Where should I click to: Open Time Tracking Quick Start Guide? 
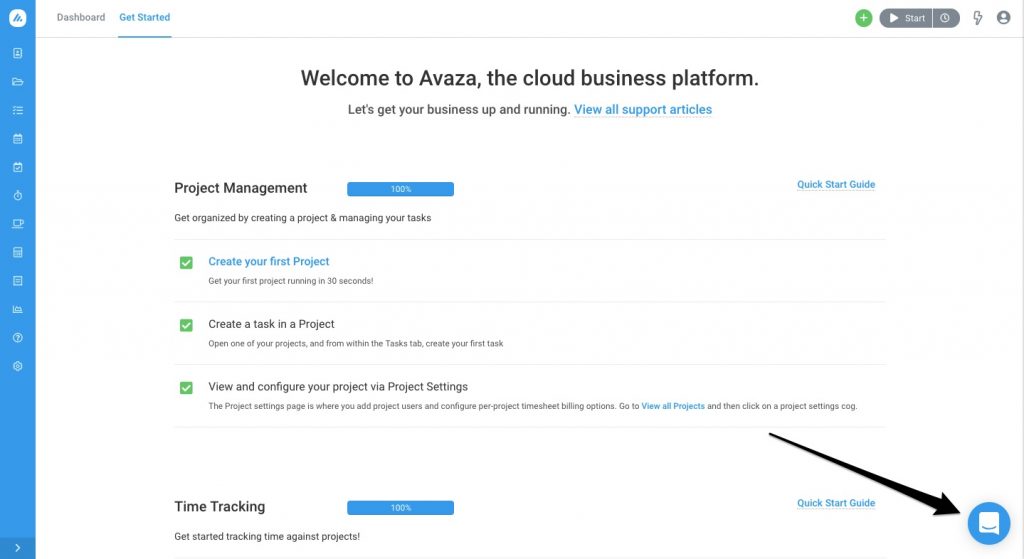[836, 503]
